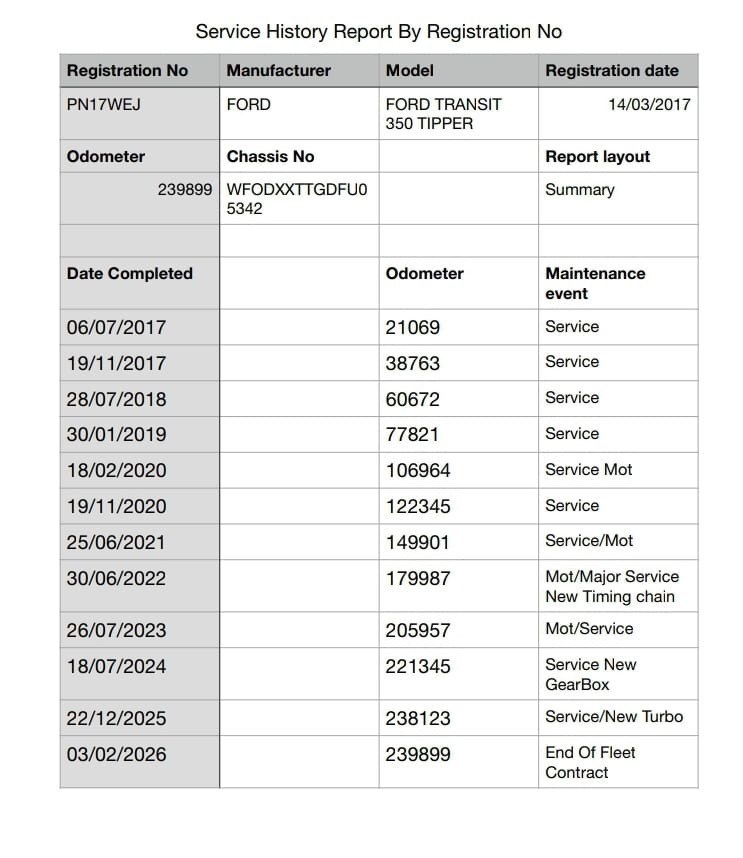Click the Service/New Turbo event
Viewport: 743px width, 858px height.
[x=614, y=717]
